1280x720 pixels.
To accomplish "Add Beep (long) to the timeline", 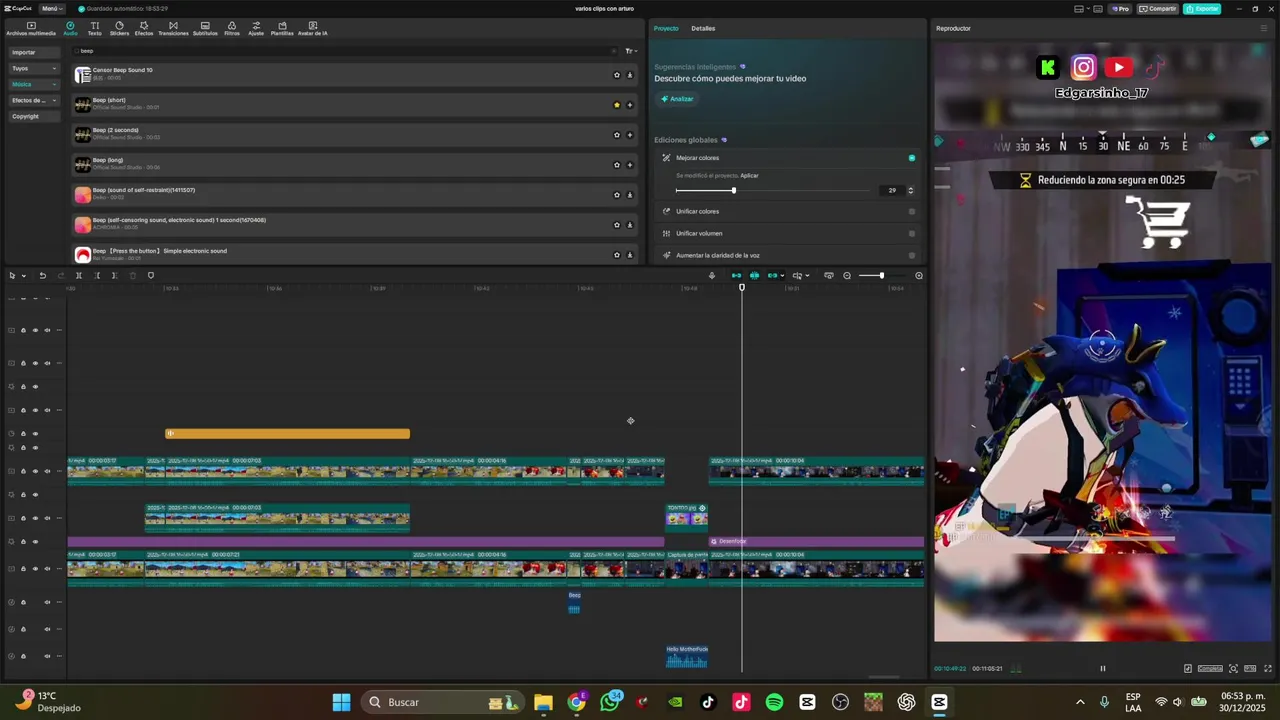I will click(x=629, y=165).
